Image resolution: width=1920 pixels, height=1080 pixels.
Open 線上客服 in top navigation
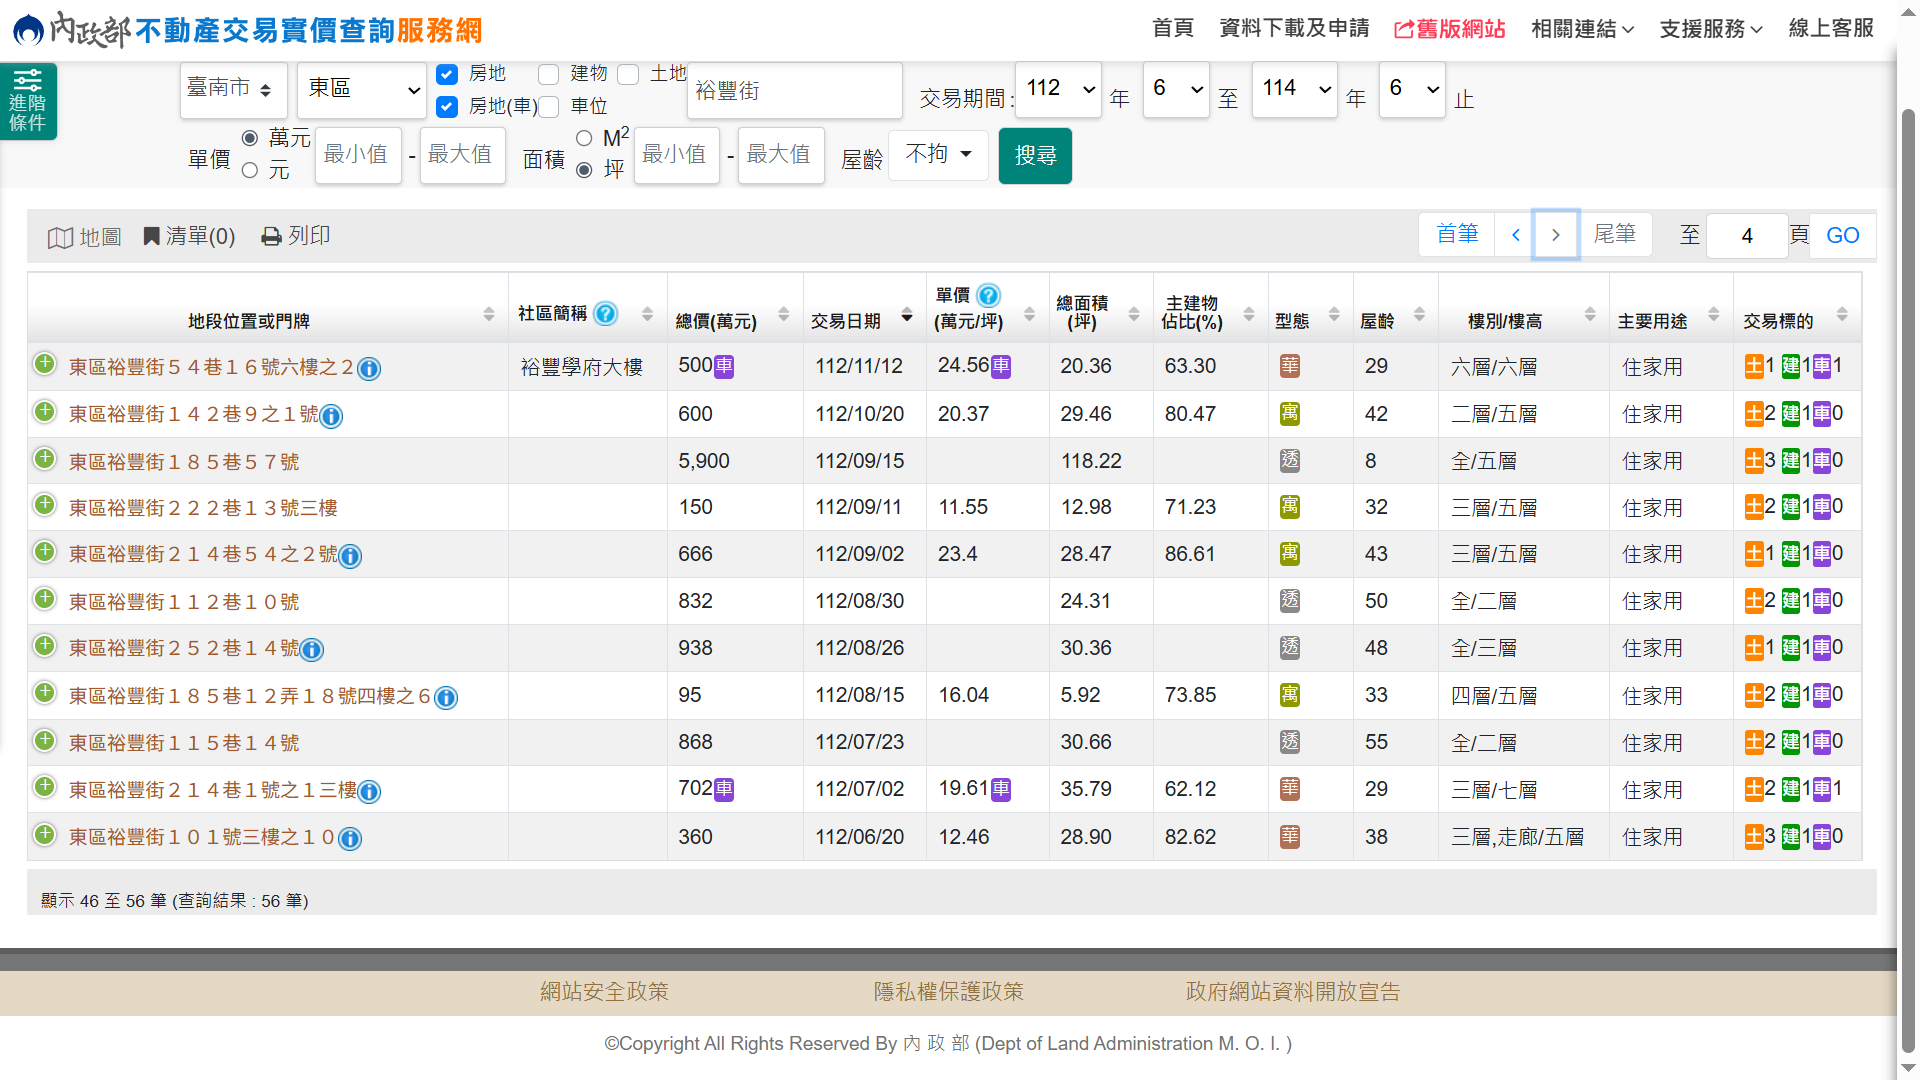[1831, 28]
